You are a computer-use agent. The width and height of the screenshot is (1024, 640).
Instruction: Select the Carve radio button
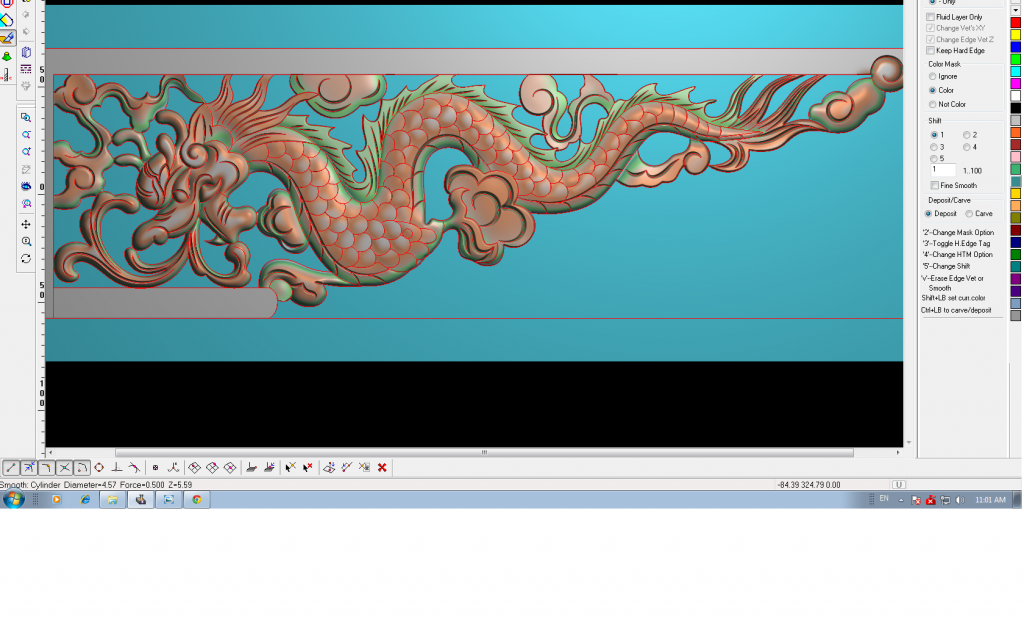[967, 213]
